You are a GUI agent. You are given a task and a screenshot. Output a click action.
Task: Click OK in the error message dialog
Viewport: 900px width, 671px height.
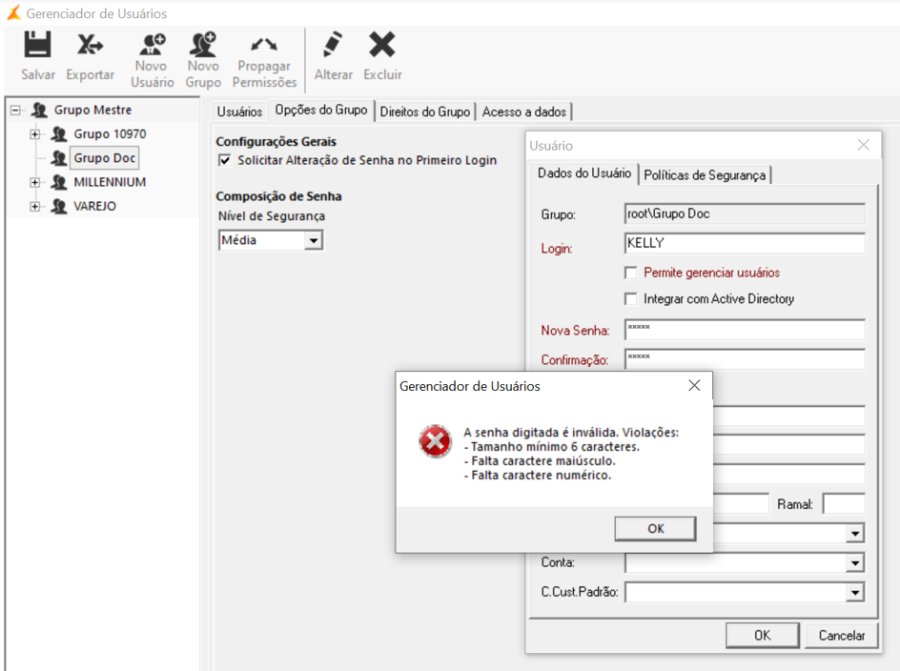[655, 529]
